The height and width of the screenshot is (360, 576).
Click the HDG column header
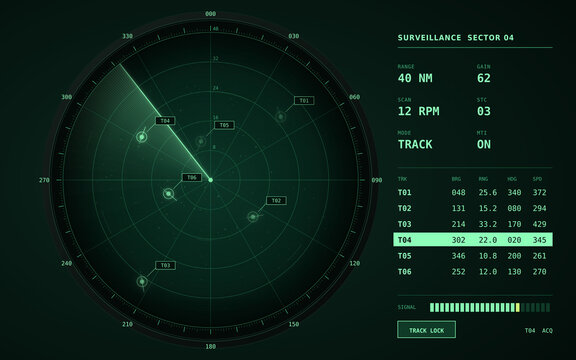(512, 179)
